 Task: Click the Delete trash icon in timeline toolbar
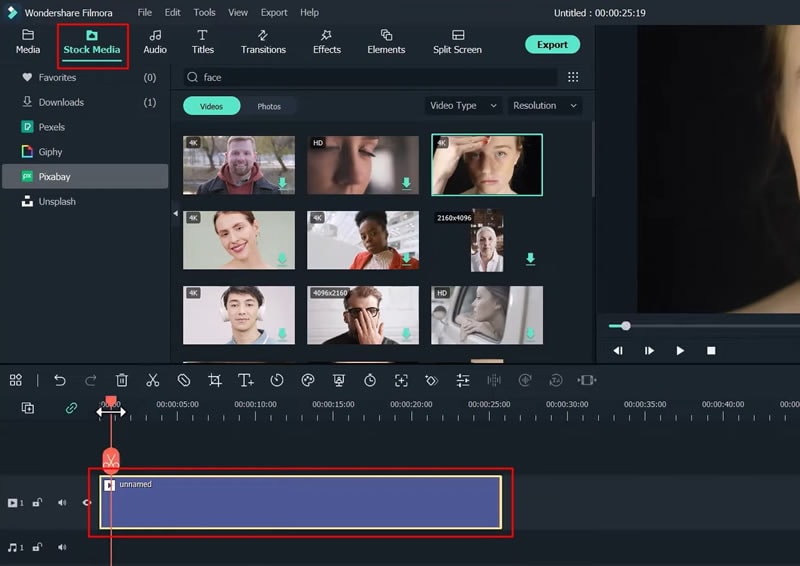tap(122, 380)
